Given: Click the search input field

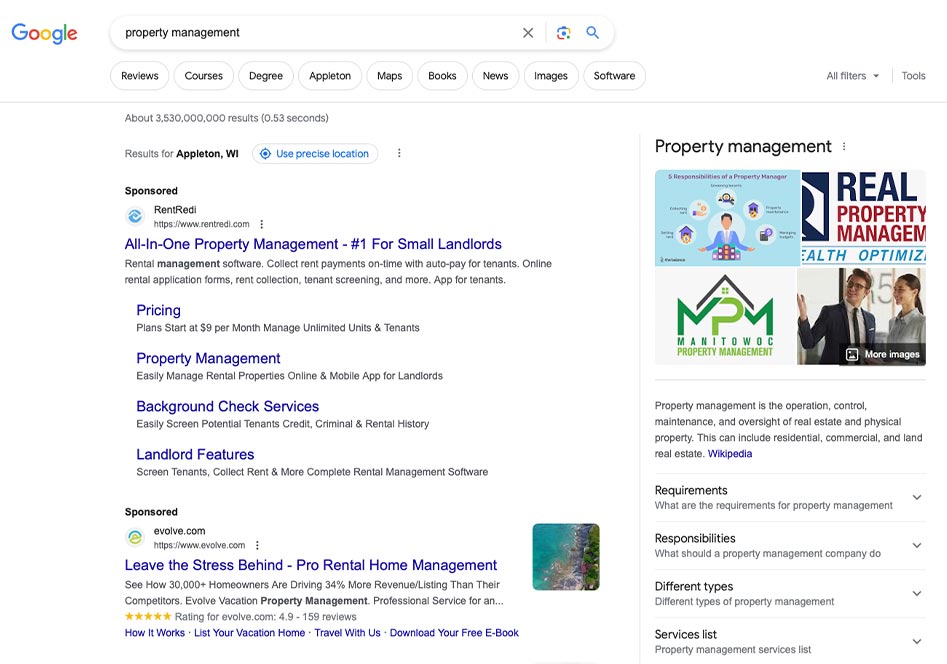Looking at the screenshot, I should pyautogui.click(x=317, y=33).
